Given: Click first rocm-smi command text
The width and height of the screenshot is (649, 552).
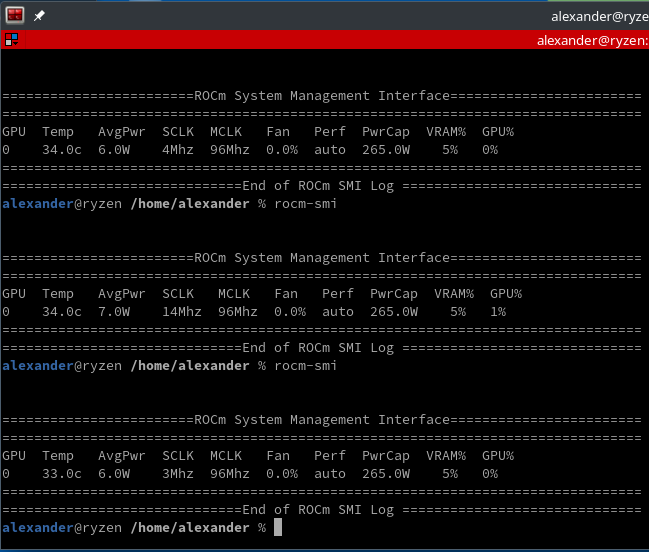Looking at the screenshot, I should tap(305, 204).
